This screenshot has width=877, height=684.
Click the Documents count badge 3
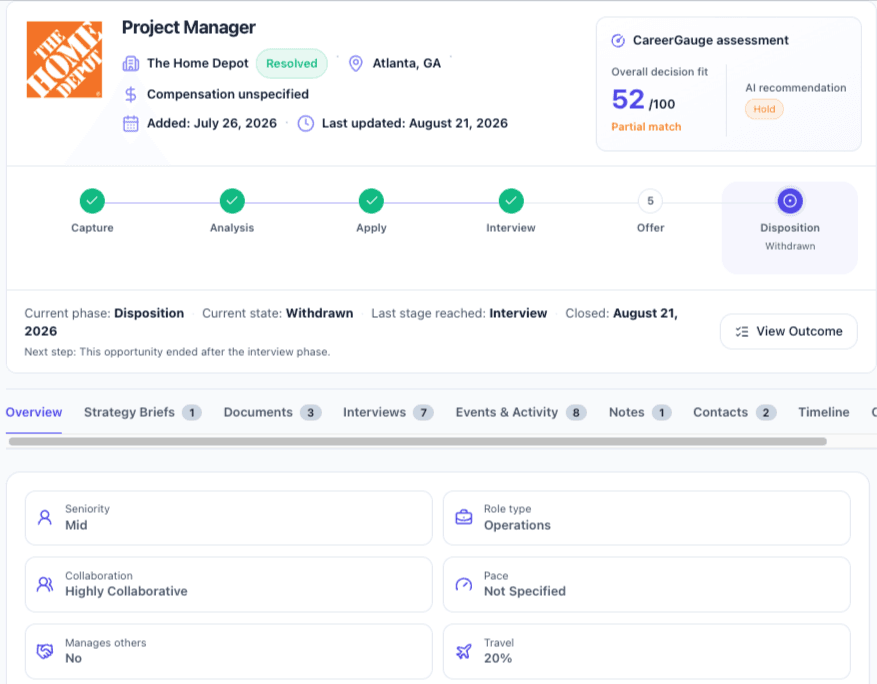tap(310, 413)
